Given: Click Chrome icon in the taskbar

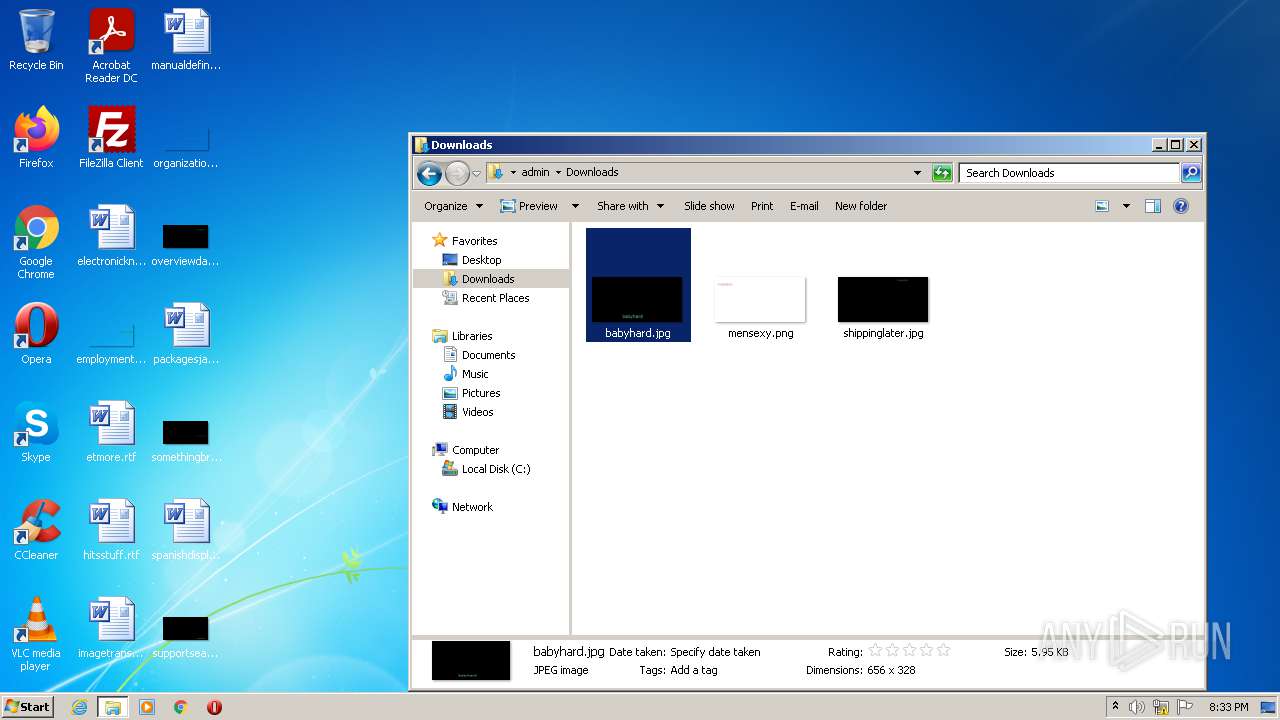Looking at the screenshot, I should pos(181,707).
